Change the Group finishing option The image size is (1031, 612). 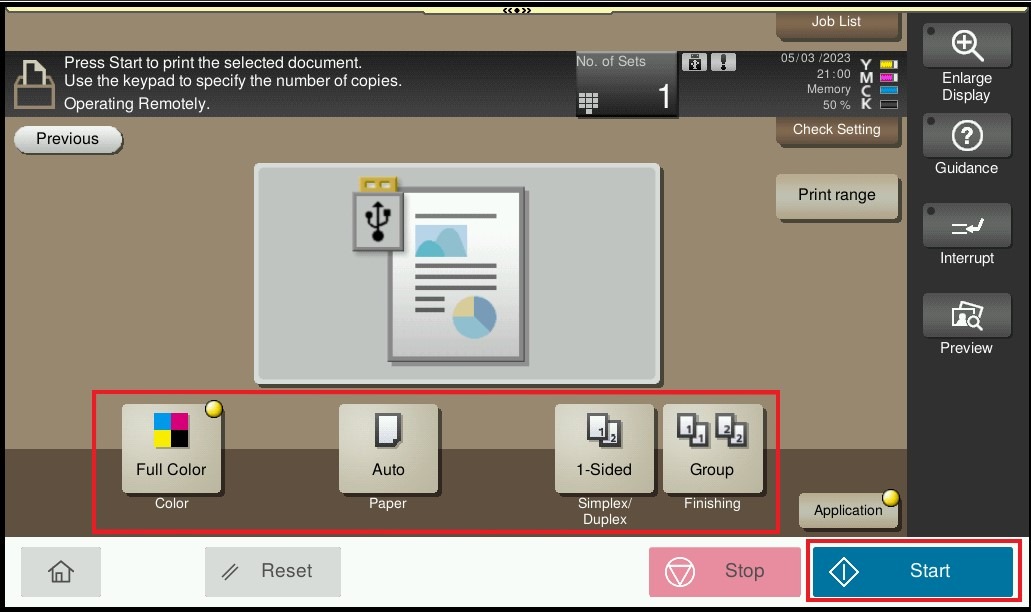tap(712, 449)
